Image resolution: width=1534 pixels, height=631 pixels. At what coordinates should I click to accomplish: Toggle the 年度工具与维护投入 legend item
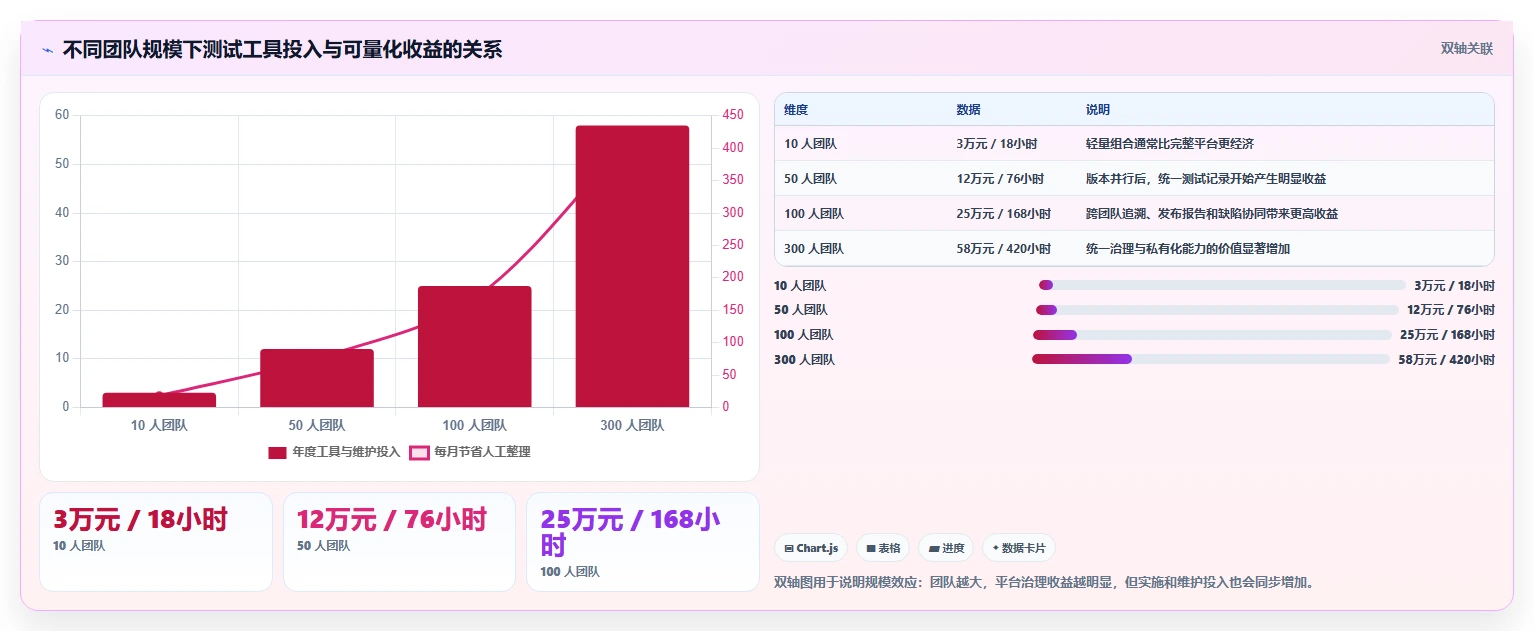pyautogui.click(x=334, y=452)
